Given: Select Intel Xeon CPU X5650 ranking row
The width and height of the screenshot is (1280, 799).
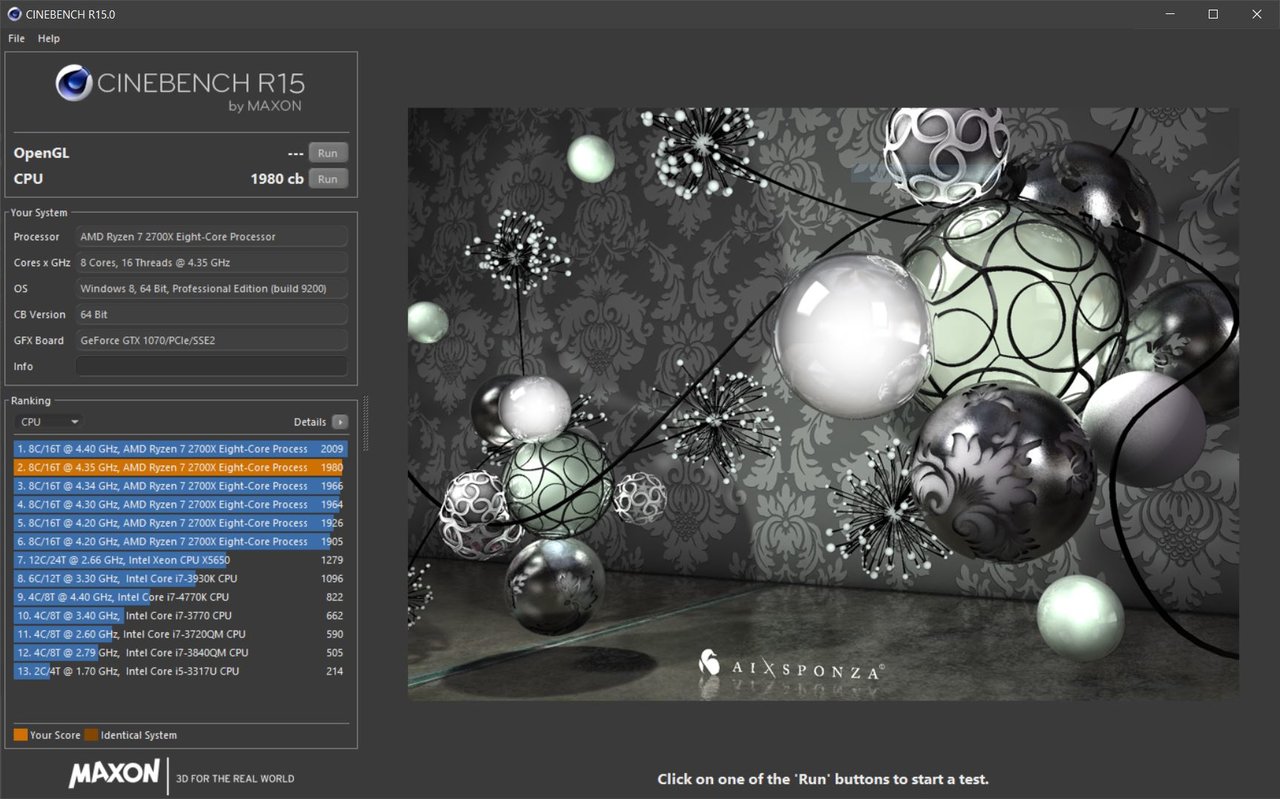Looking at the screenshot, I should click(x=181, y=560).
